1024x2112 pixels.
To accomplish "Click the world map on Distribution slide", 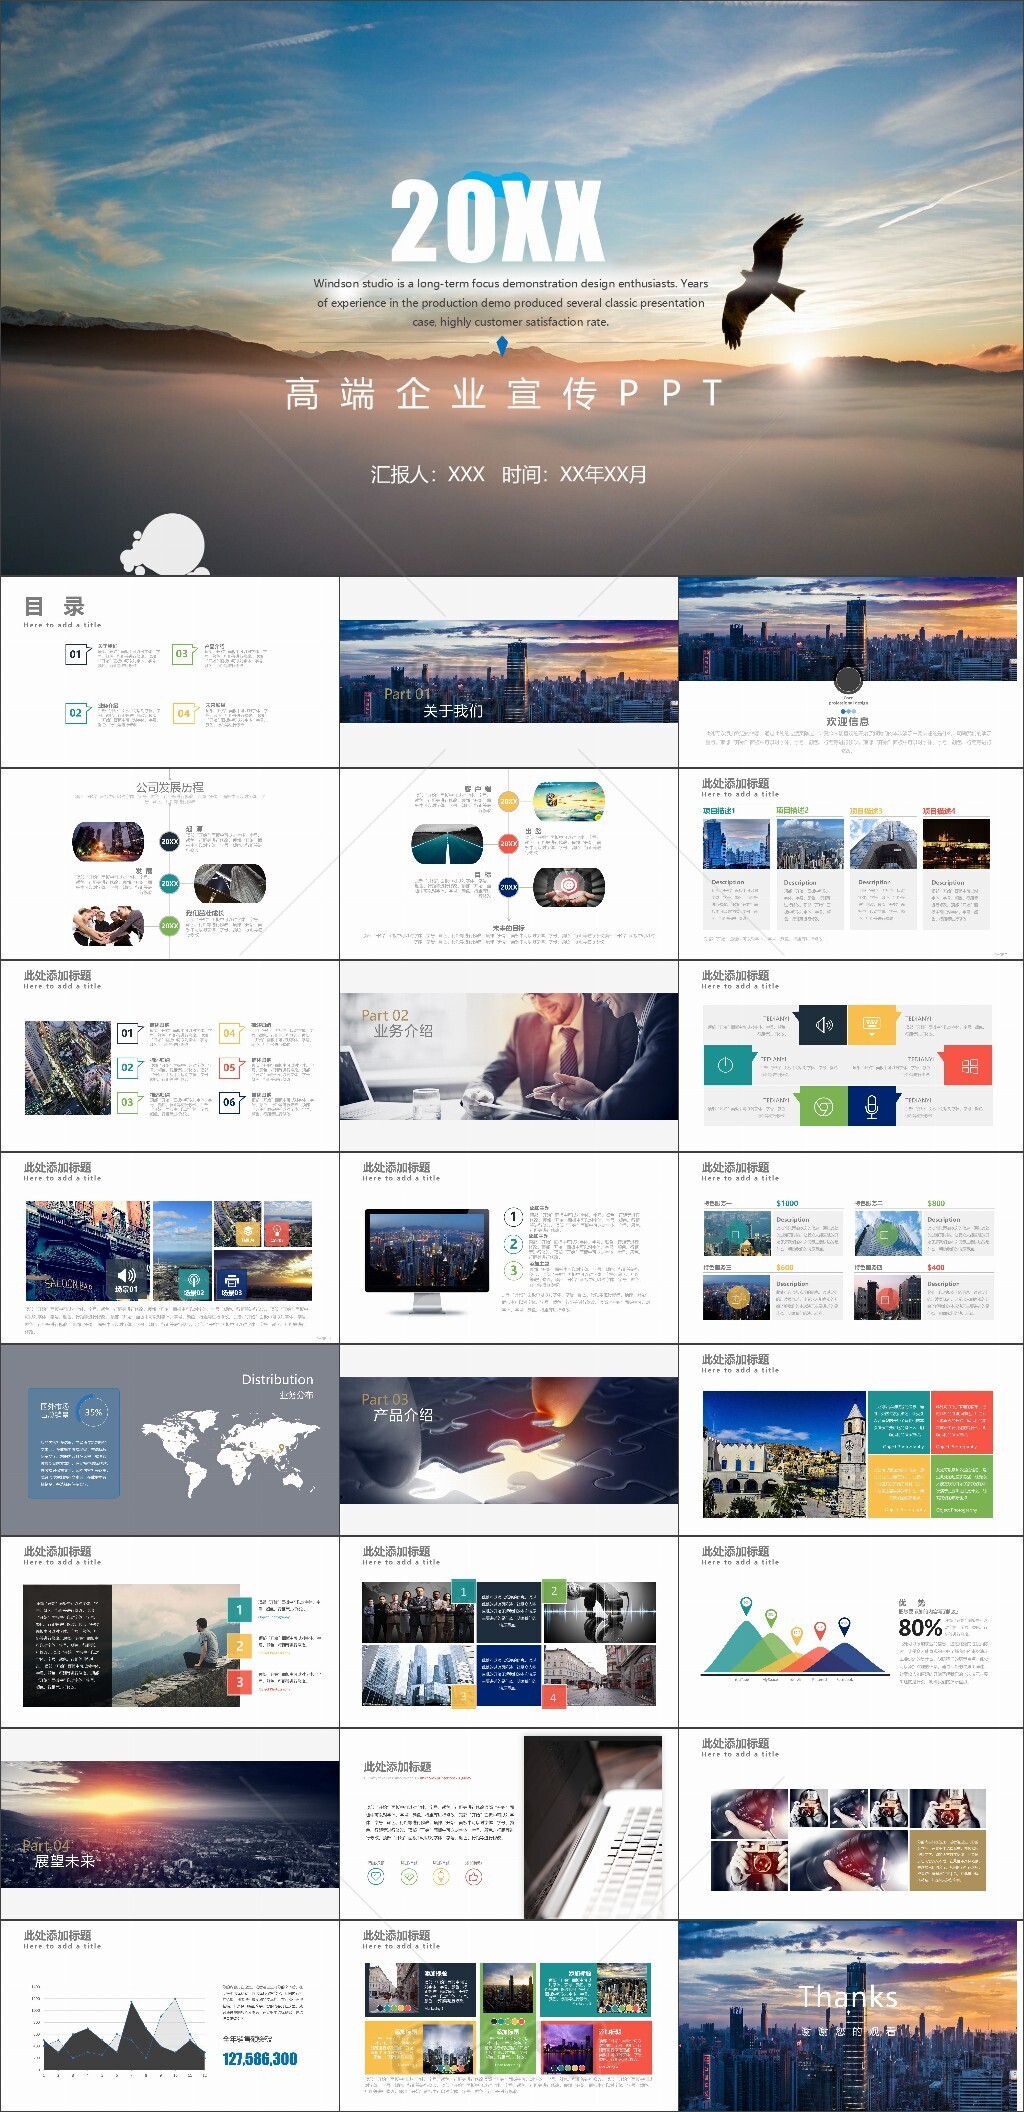I will [230, 1451].
